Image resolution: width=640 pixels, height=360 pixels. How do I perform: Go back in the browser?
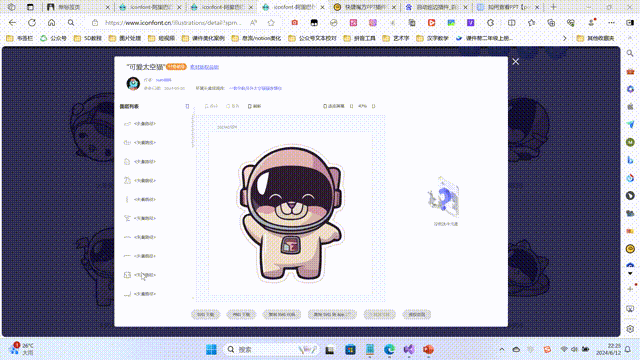pyautogui.click(x=13, y=23)
